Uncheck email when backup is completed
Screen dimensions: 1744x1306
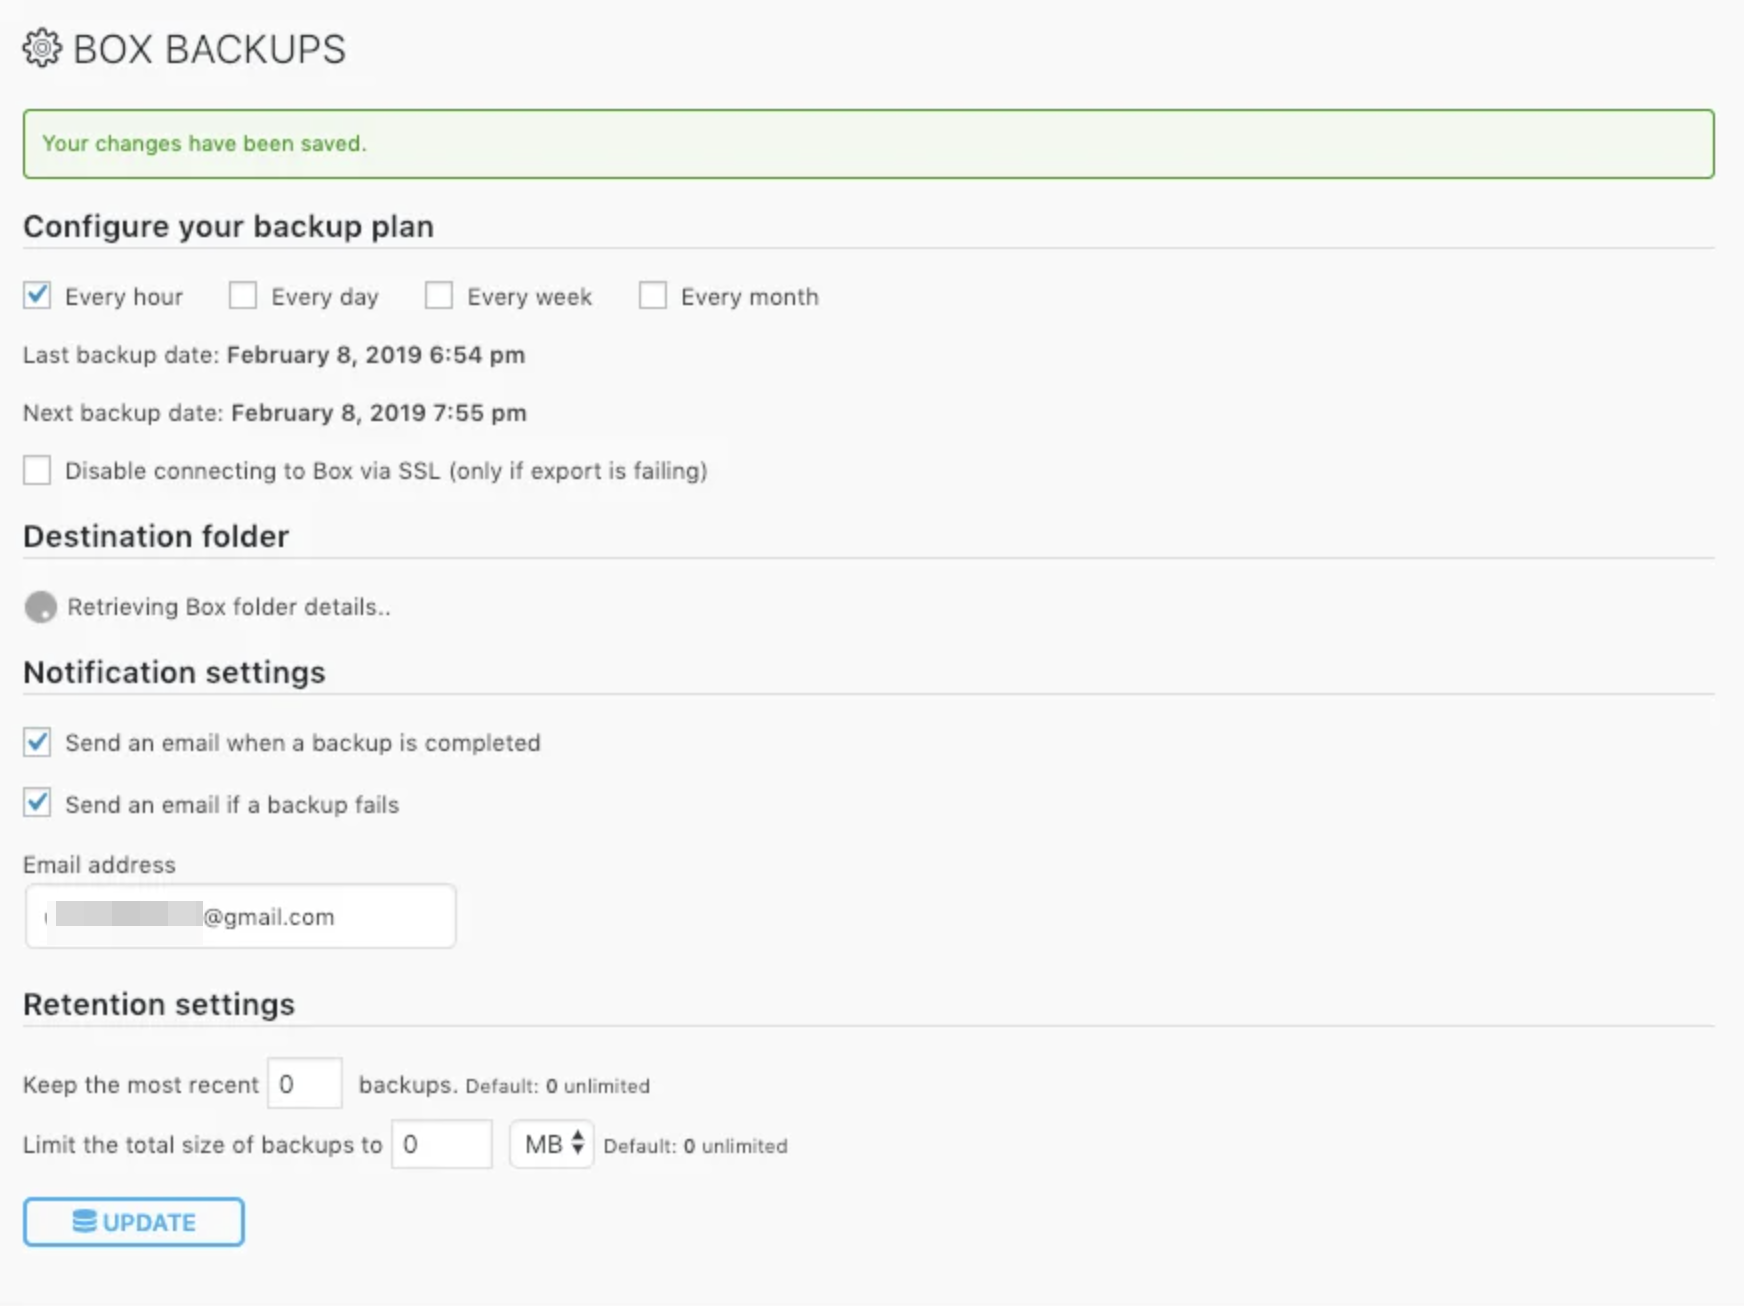point(38,743)
